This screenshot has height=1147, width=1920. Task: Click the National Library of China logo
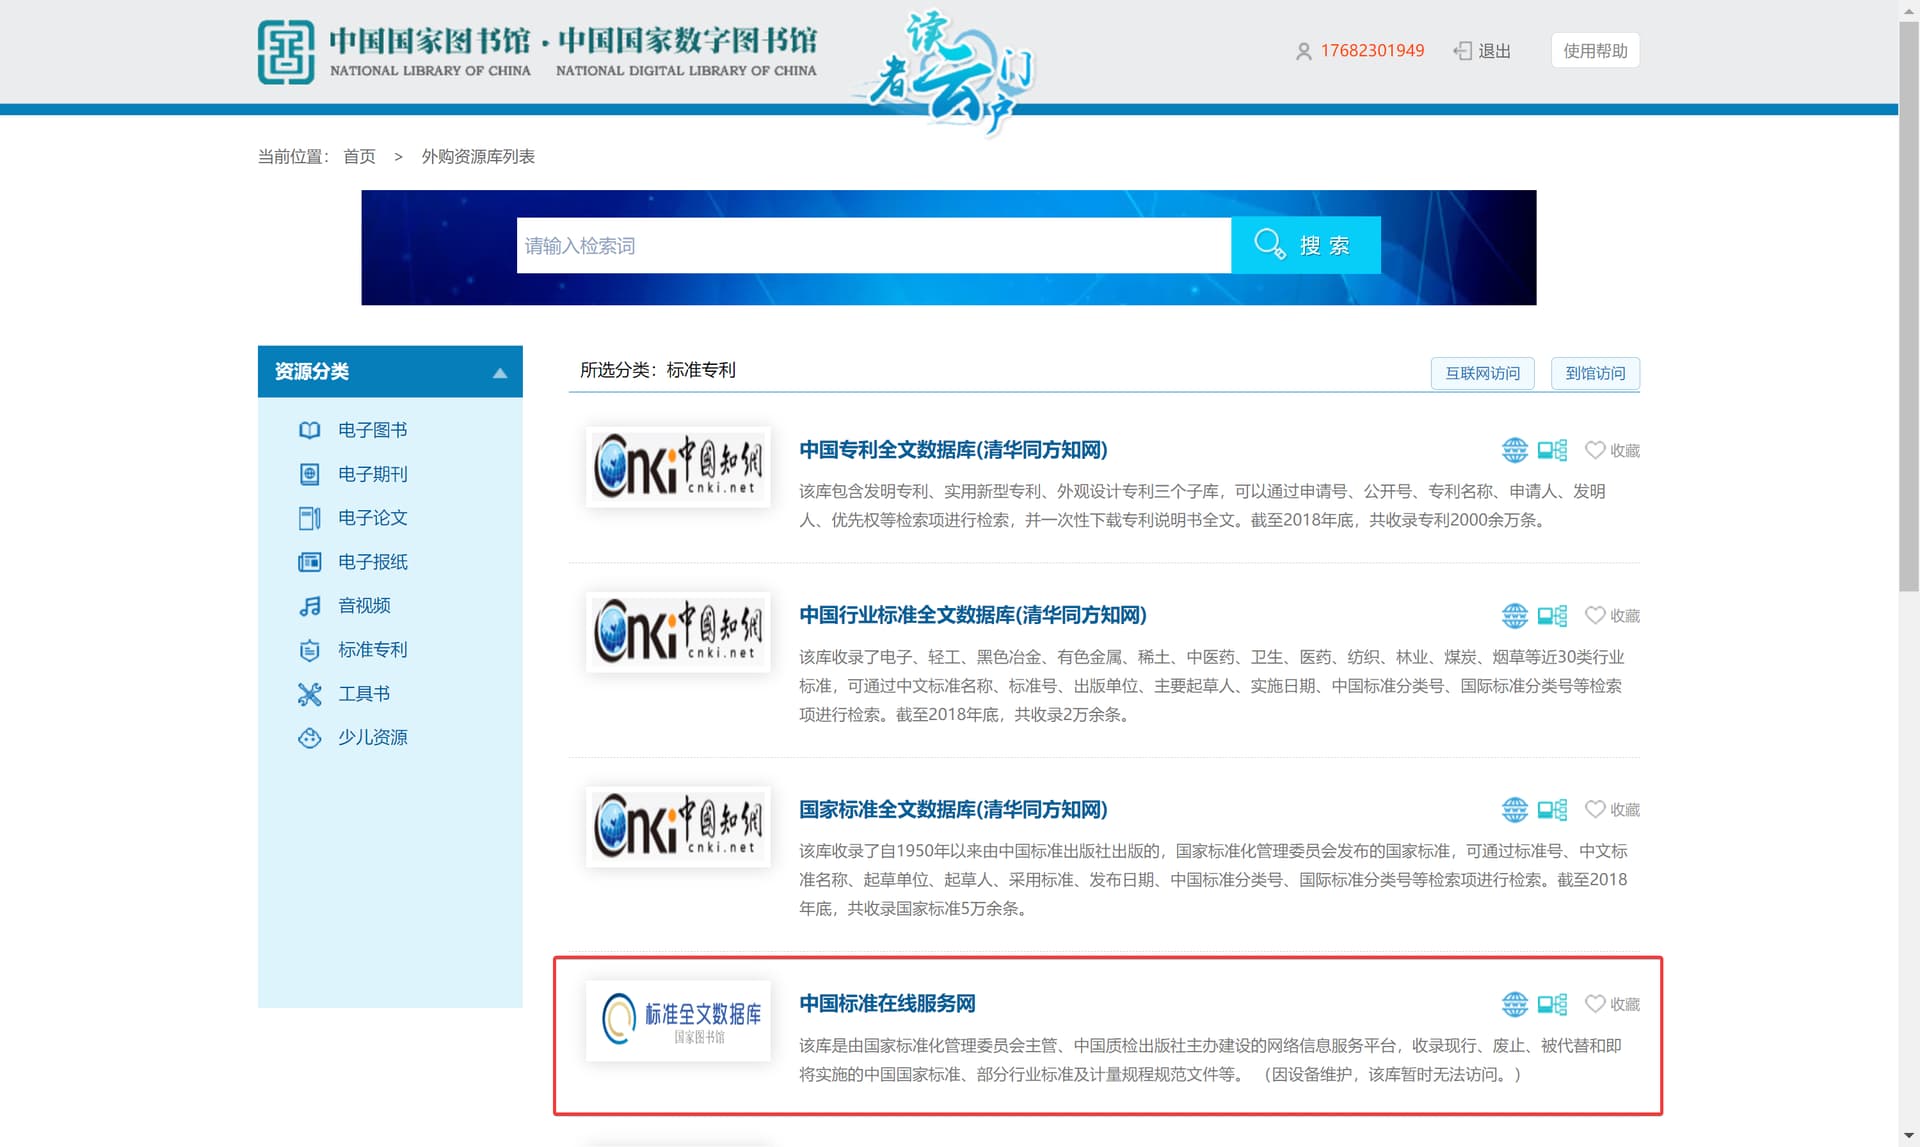(x=286, y=51)
